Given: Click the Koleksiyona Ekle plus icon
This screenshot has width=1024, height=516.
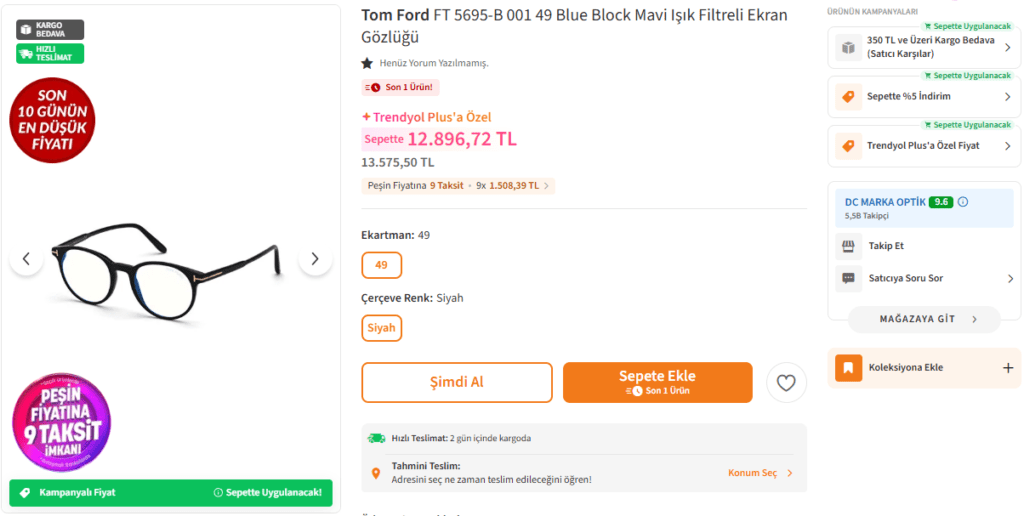Looking at the screenshot, I should (1007, 368).
